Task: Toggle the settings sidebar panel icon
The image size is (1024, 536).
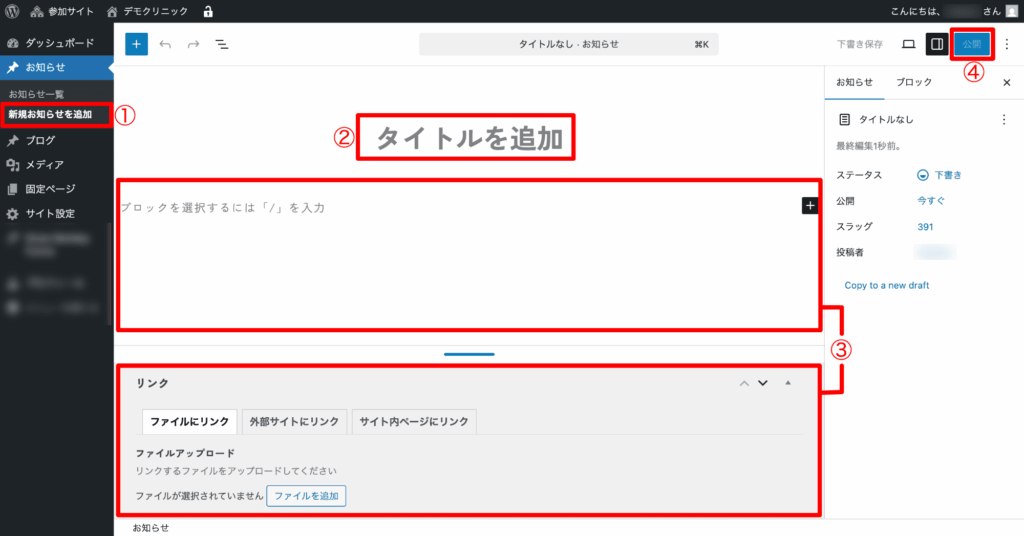Action: [x=937, y=44]
